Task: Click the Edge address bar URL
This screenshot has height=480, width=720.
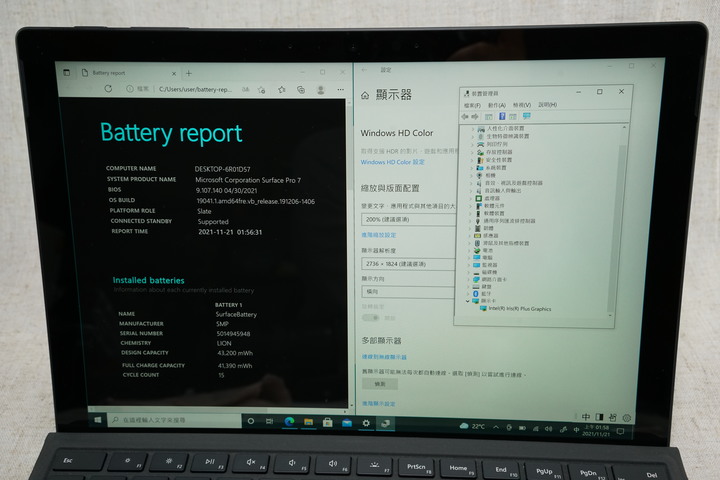Action: (195, 89)
